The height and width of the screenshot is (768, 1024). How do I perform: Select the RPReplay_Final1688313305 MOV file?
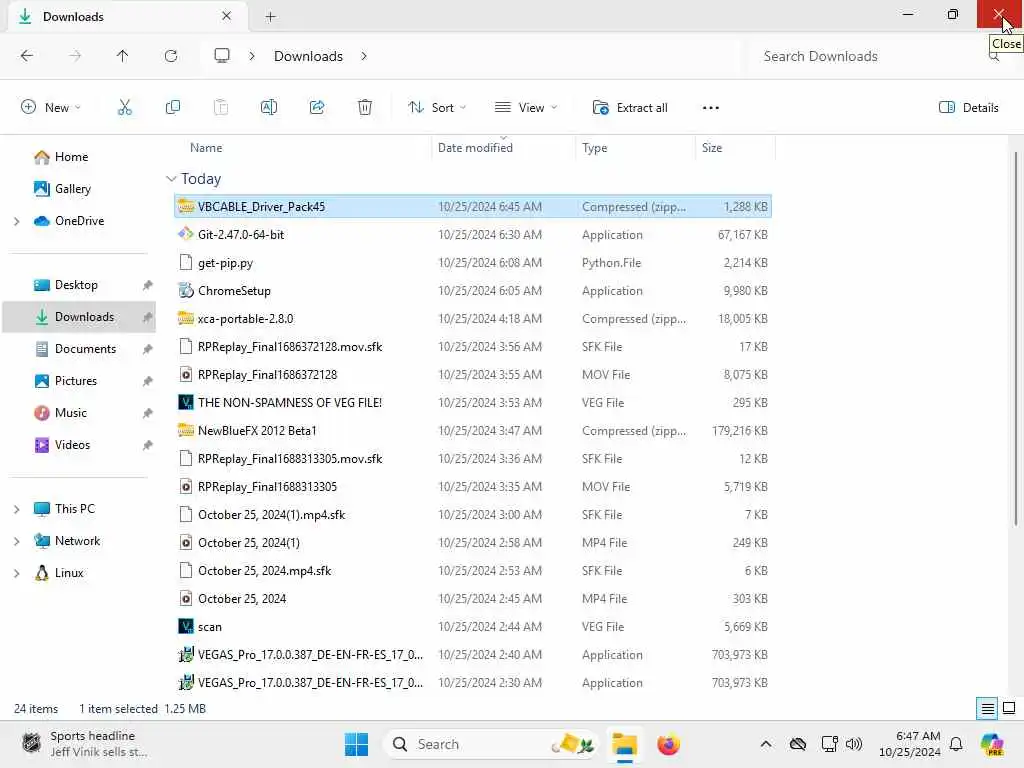click(x=473, y=487)
